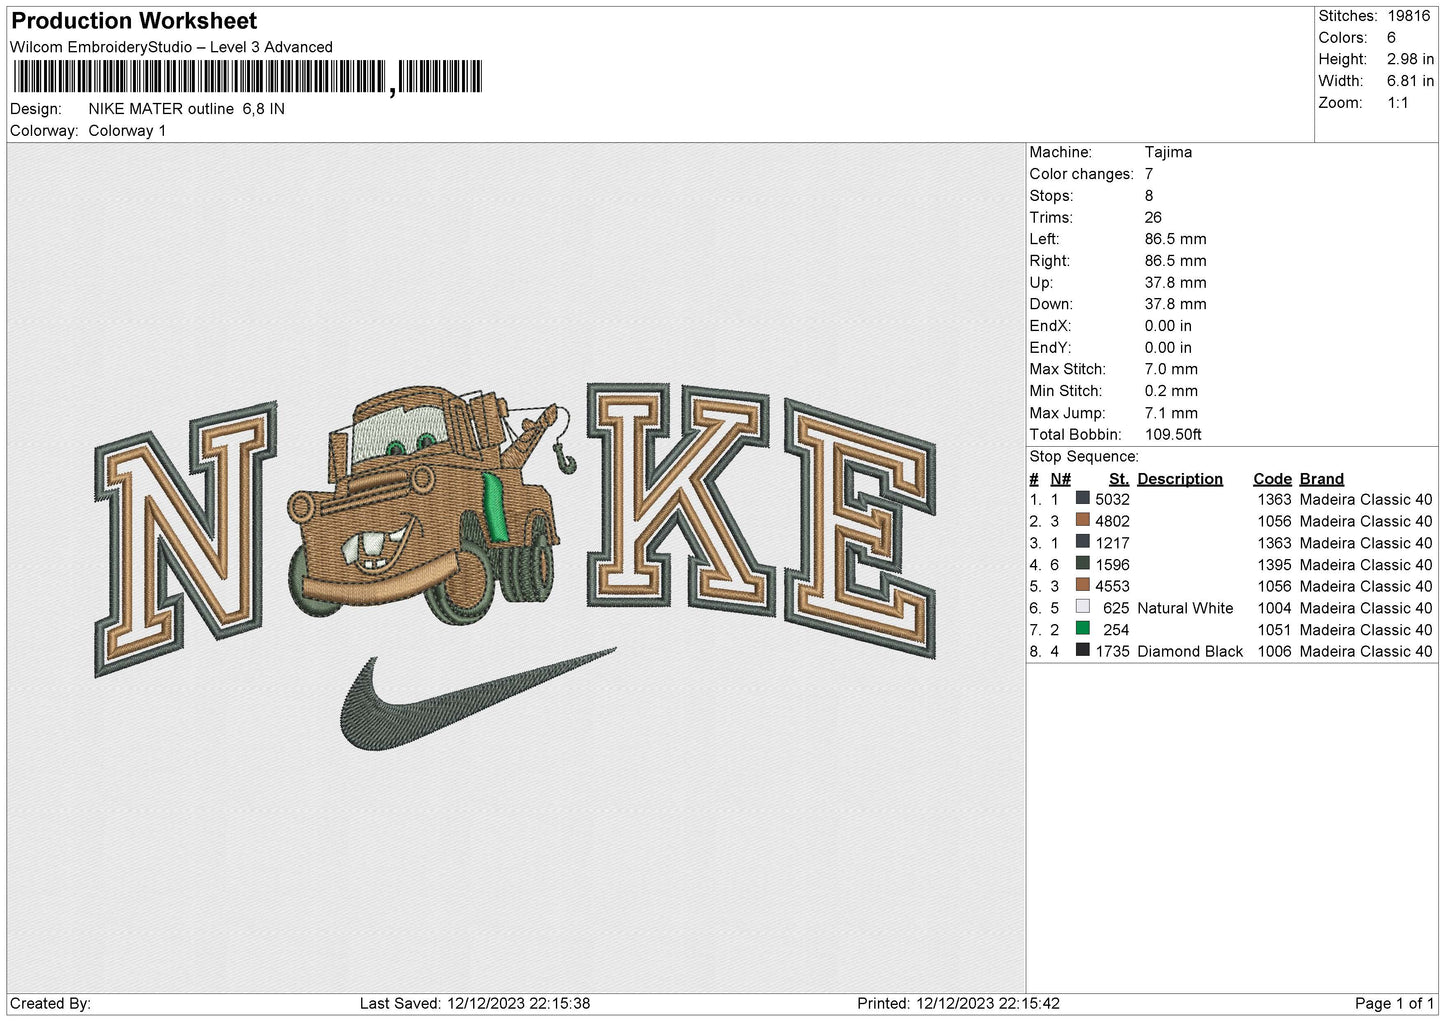Screen dimensions: 1445x1021
Task: Click code 1395 in stop row 4
Action: tap(1274, 565)
